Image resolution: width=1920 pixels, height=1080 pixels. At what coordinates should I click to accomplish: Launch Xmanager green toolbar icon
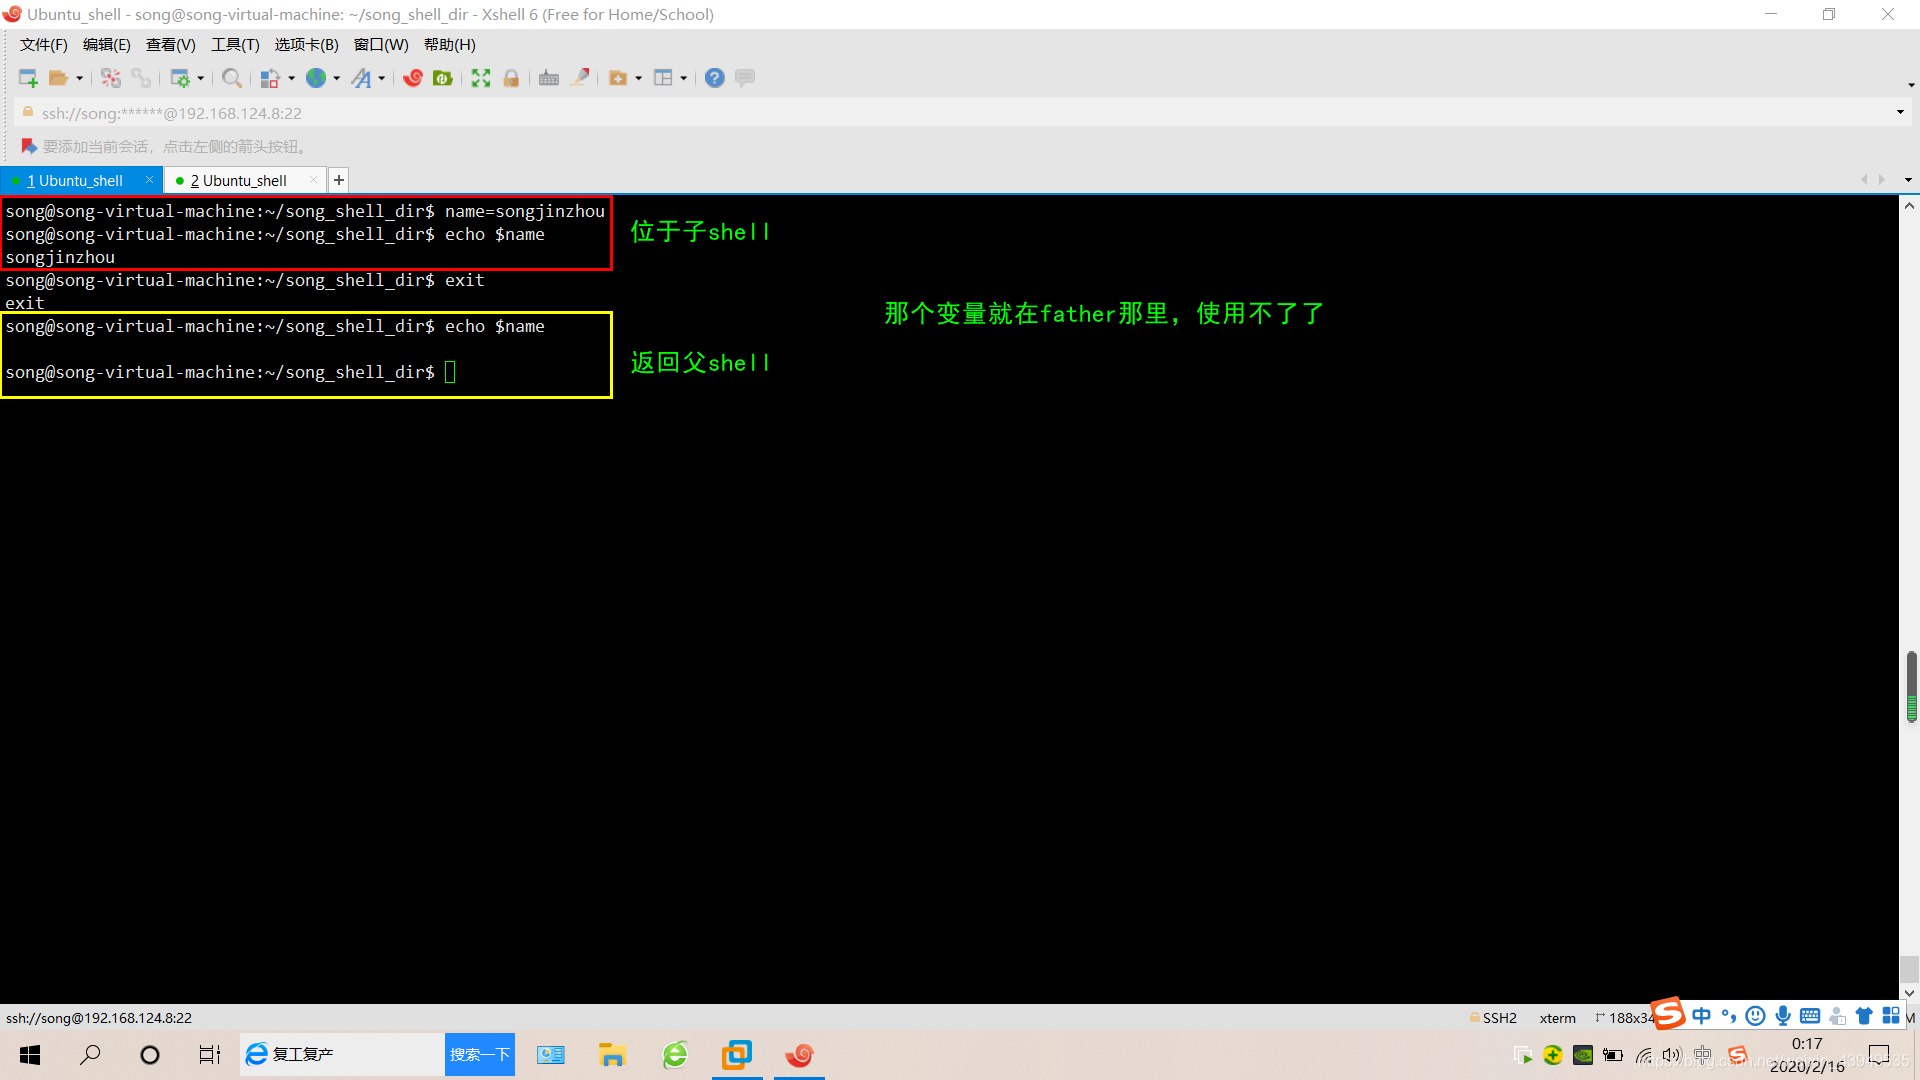click(x=443, y=78)
